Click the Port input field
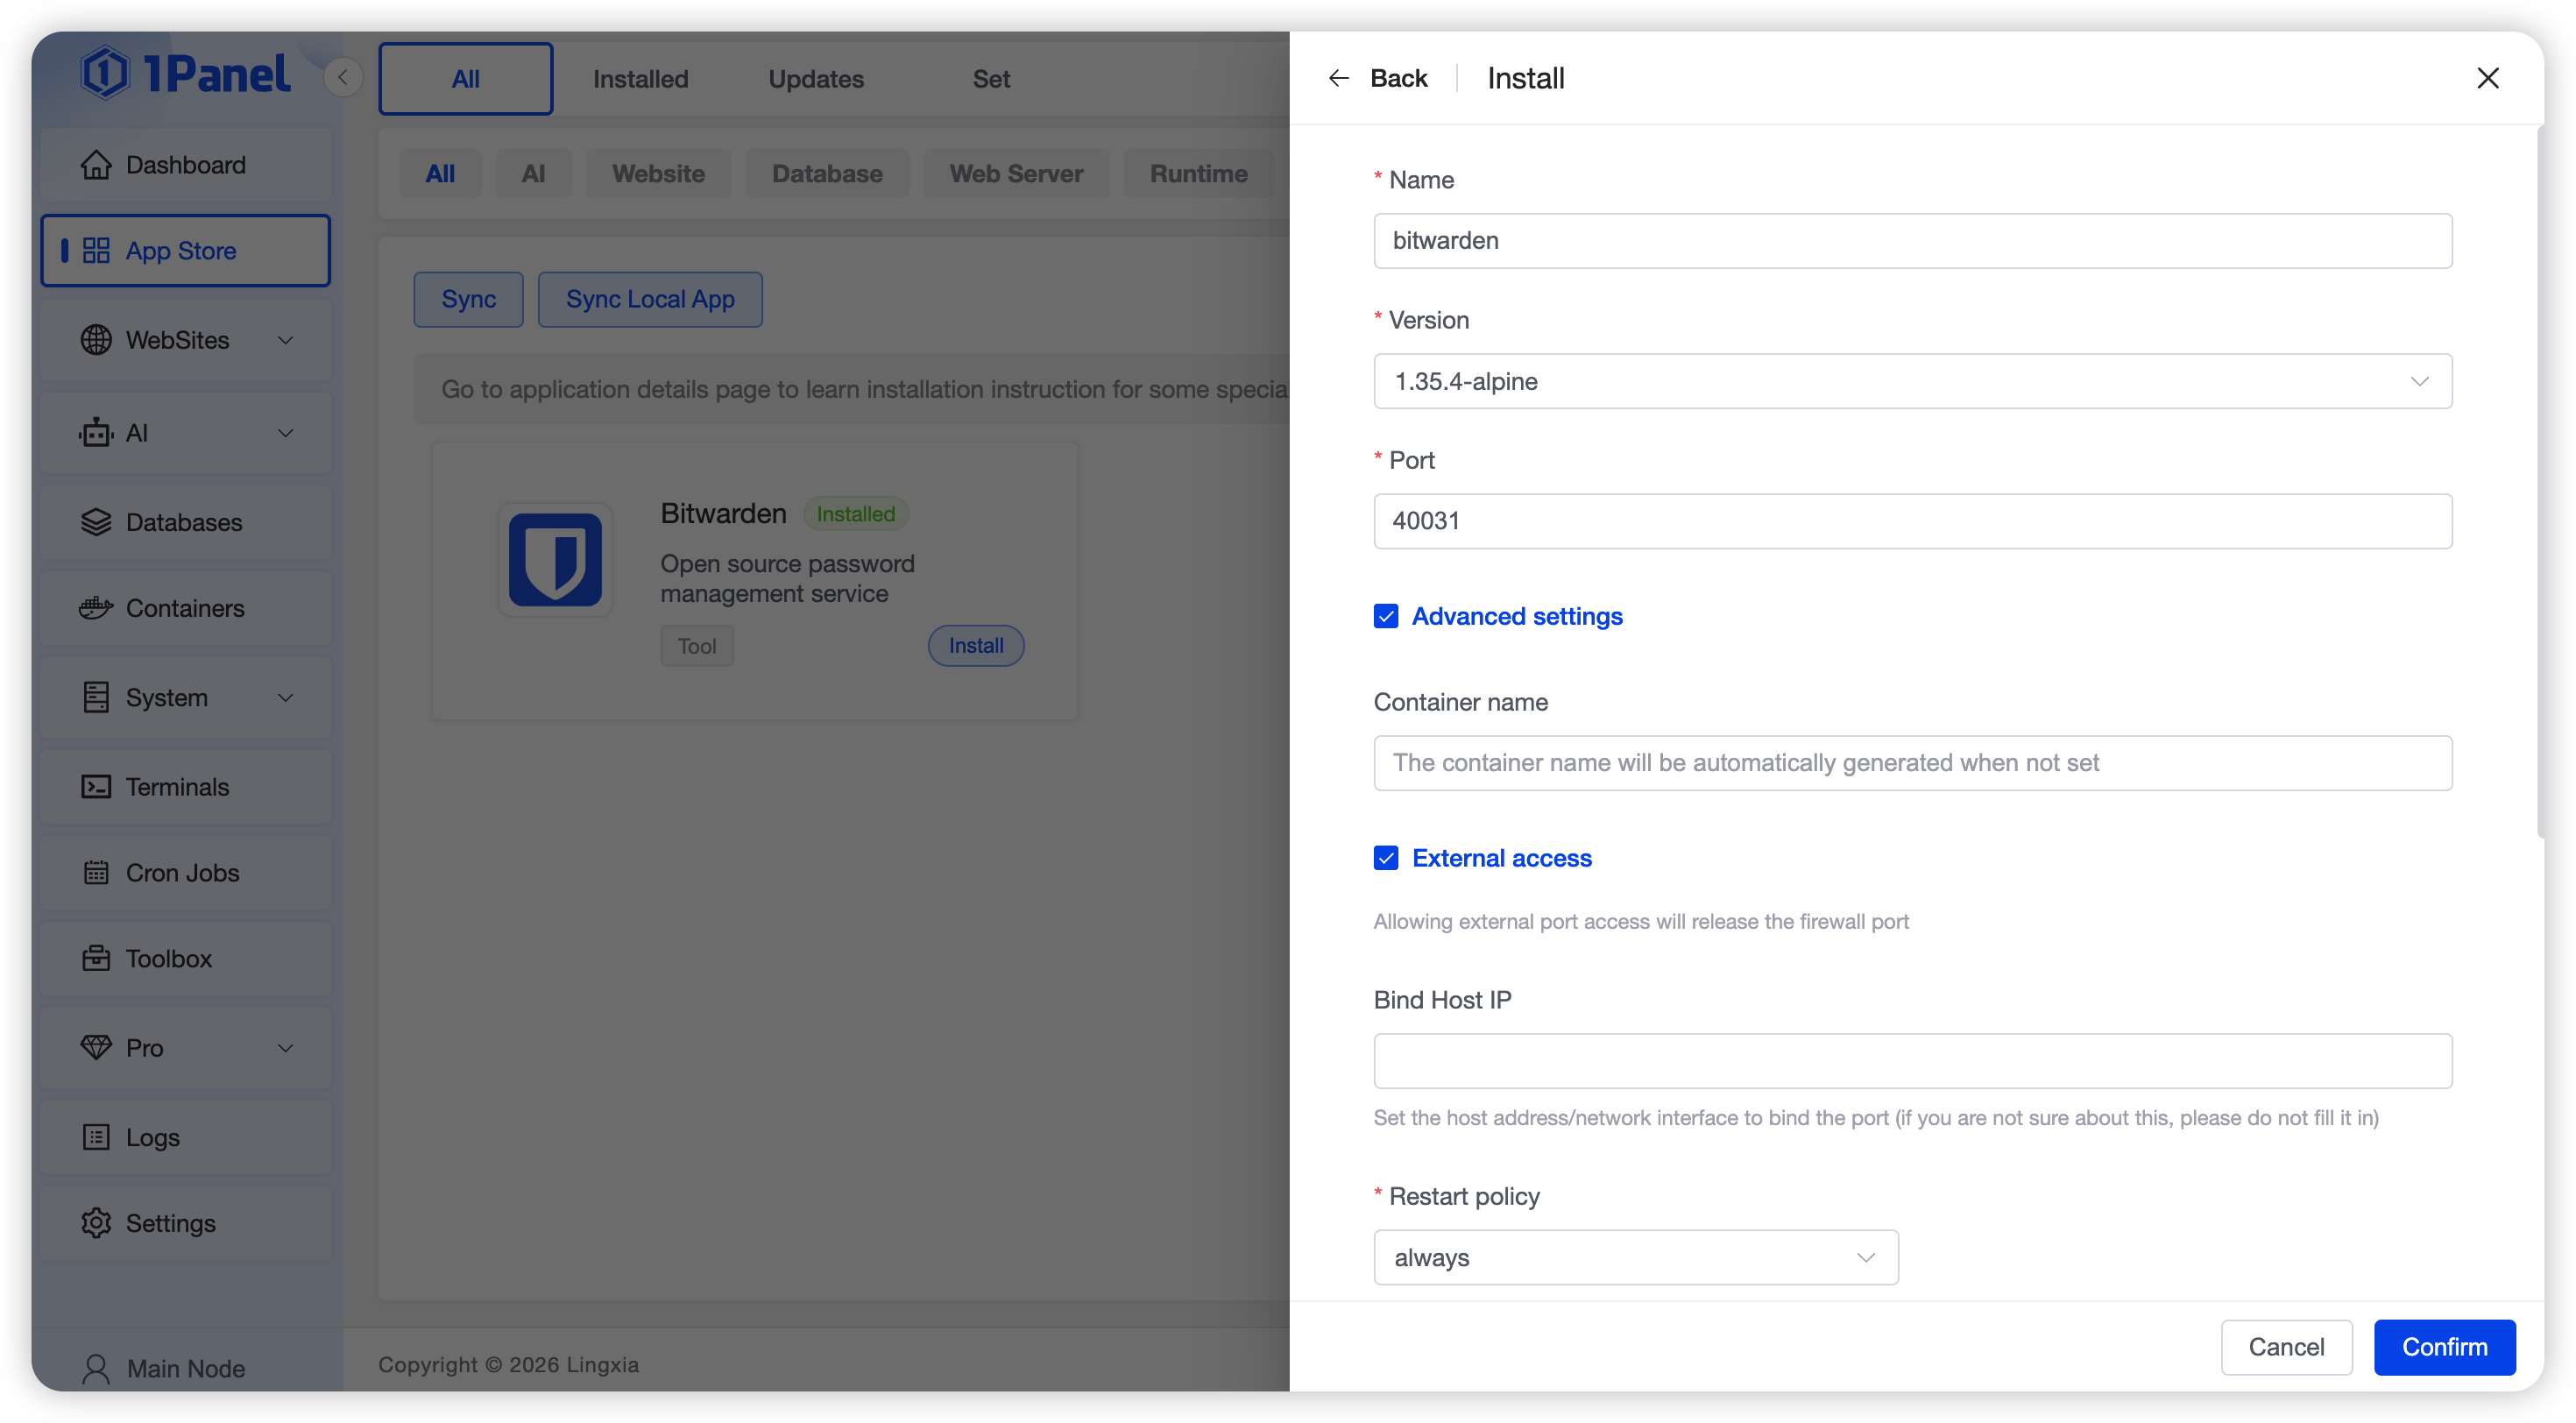 [1912, 521]
